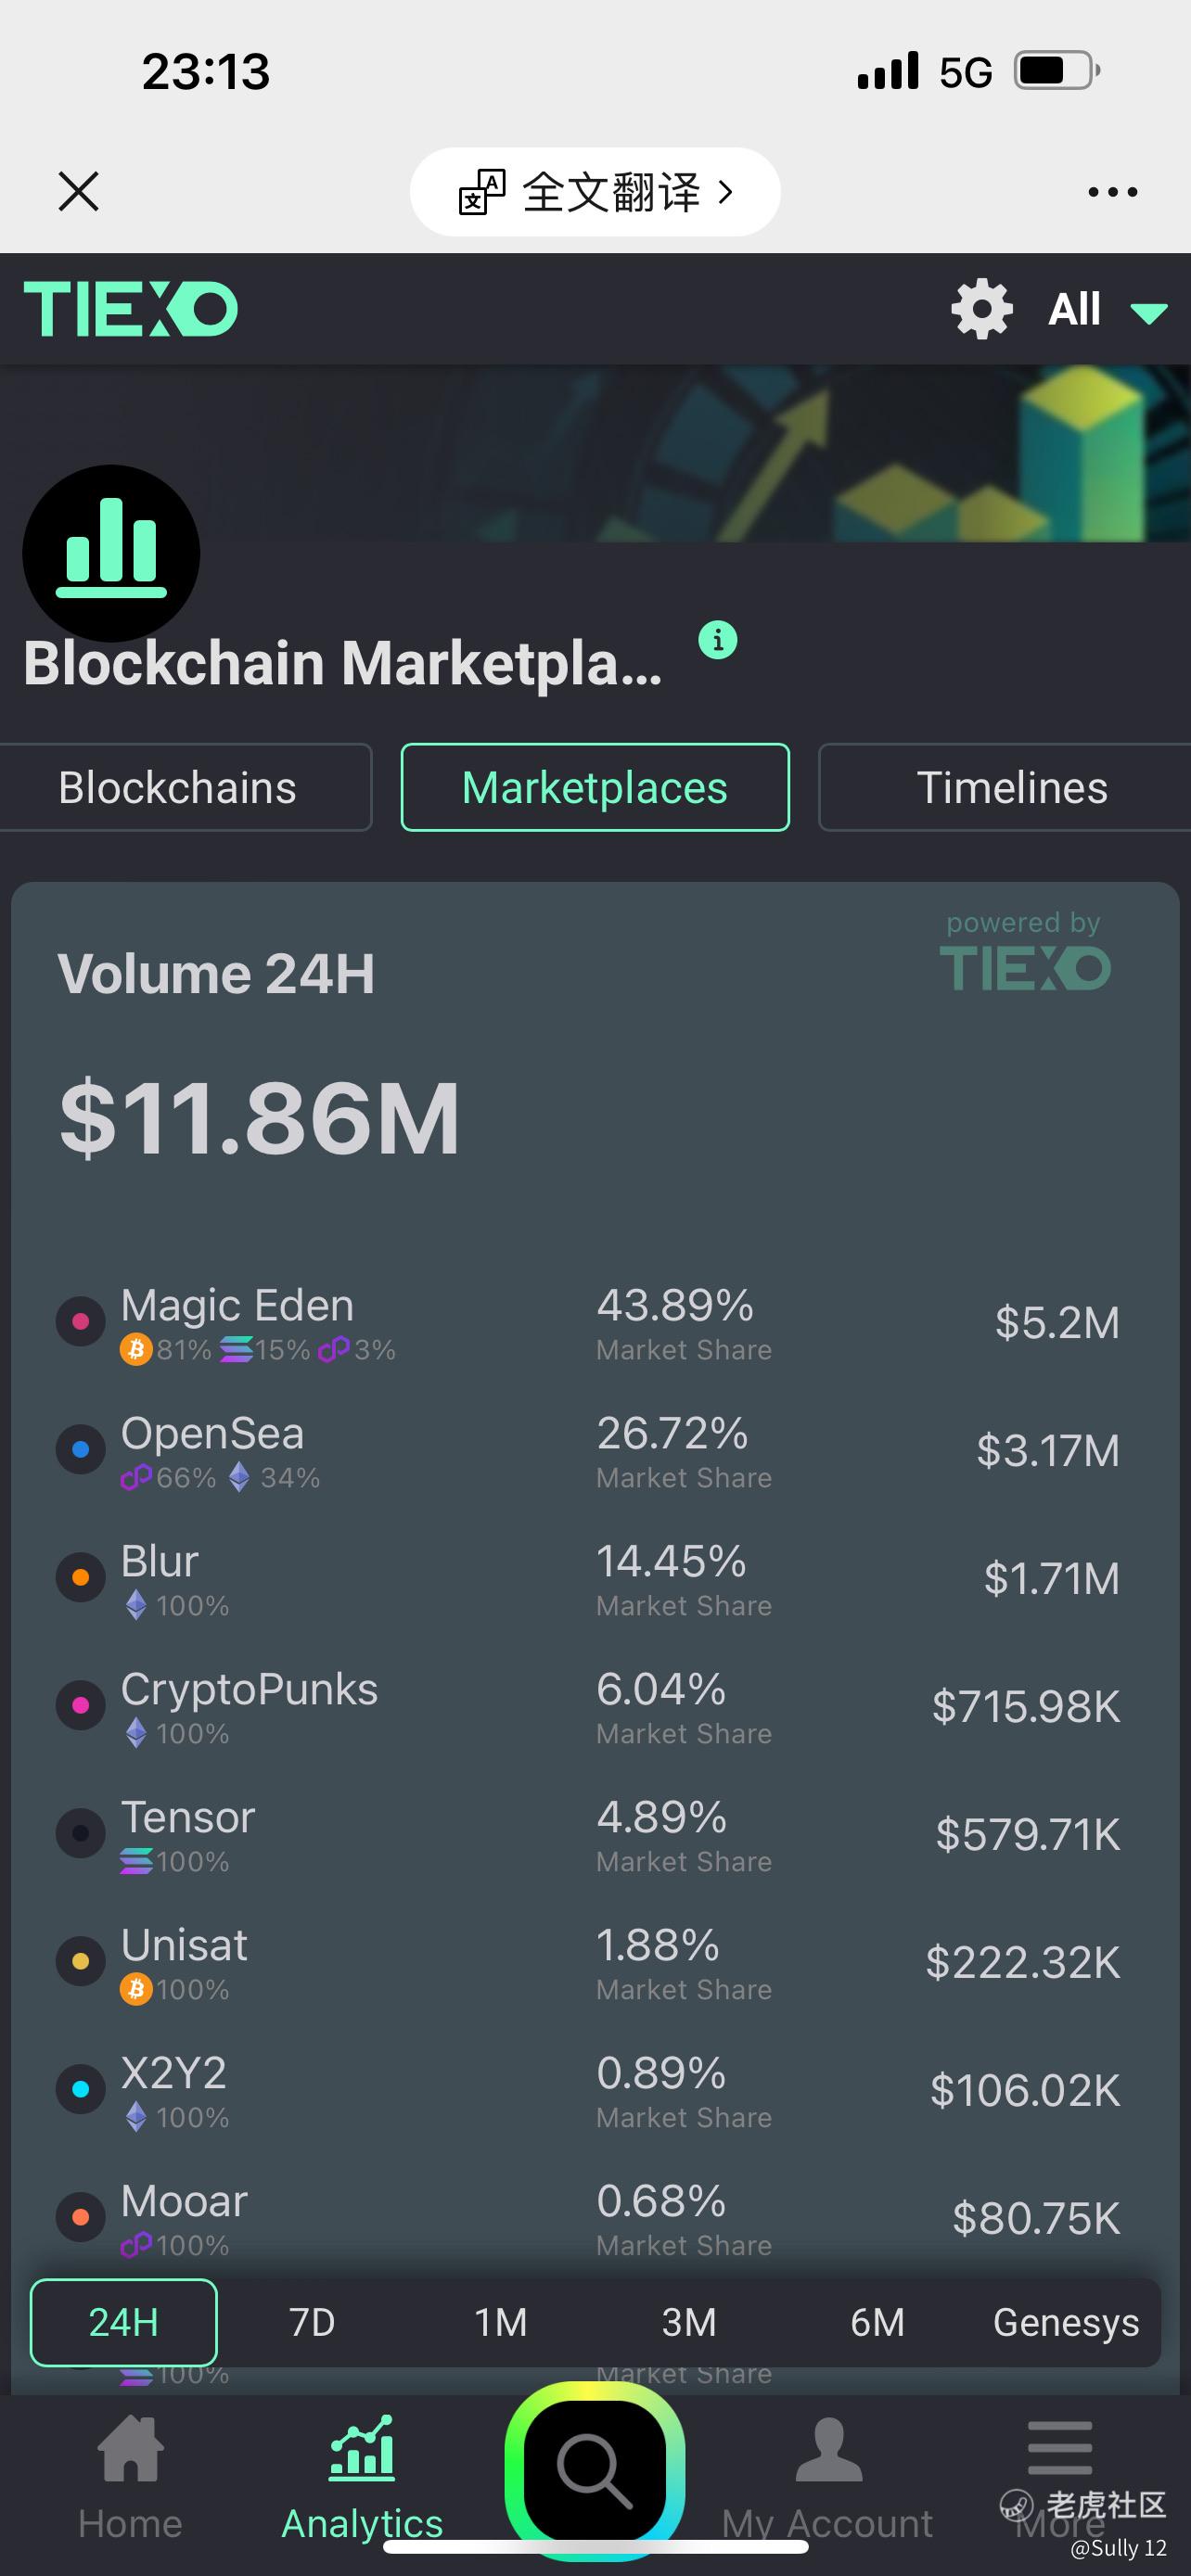The image size is (1191, 2576).
Task: Switch time range to 7D
Action: pos(312,2322)
